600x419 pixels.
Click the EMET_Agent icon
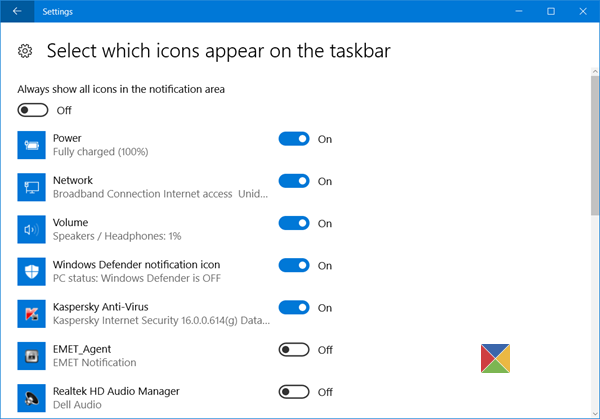coord(32,355)
